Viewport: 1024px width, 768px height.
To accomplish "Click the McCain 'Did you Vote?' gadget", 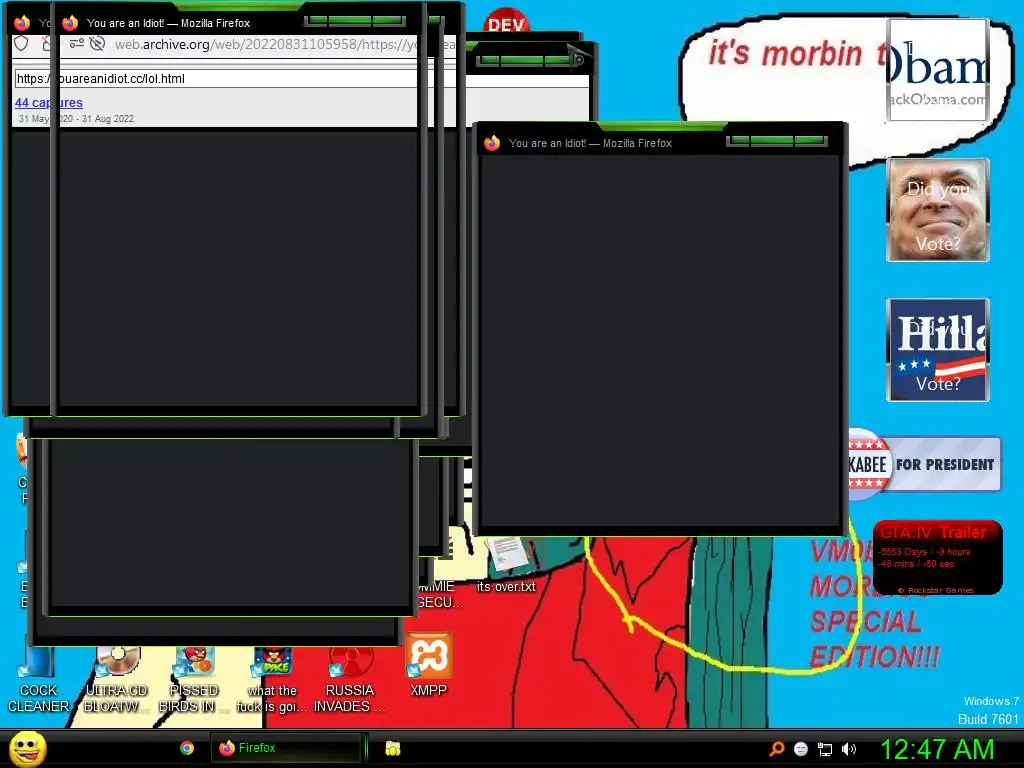I will (x=938, y=210).
